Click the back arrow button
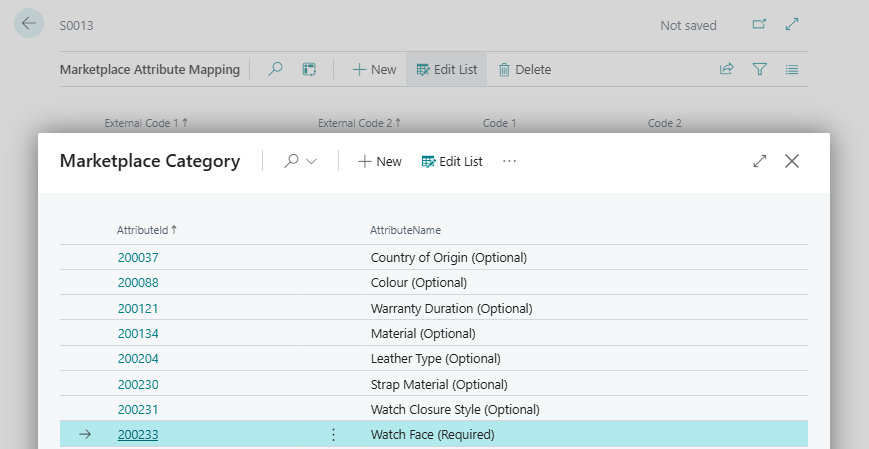 point(28,24)
